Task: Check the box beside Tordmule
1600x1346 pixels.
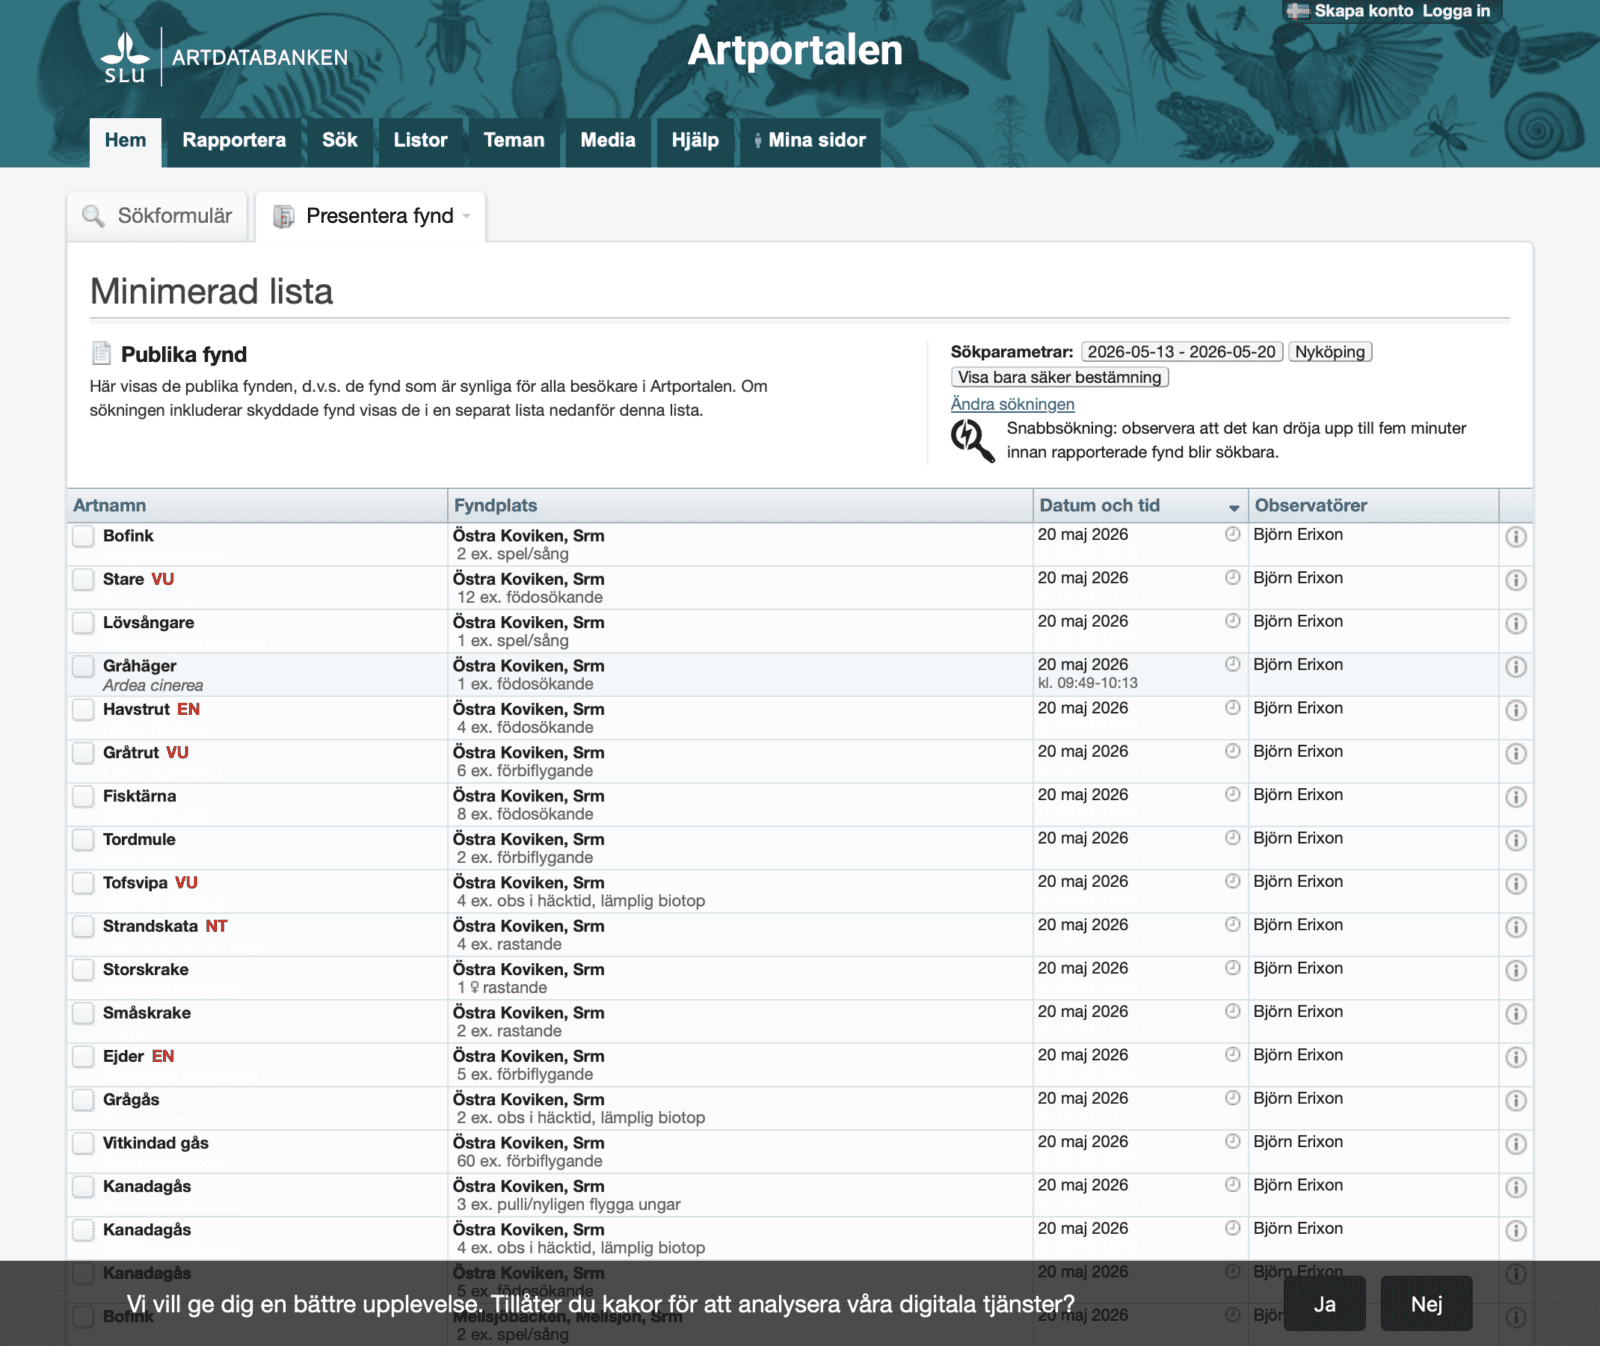Action: pos(83,839)
